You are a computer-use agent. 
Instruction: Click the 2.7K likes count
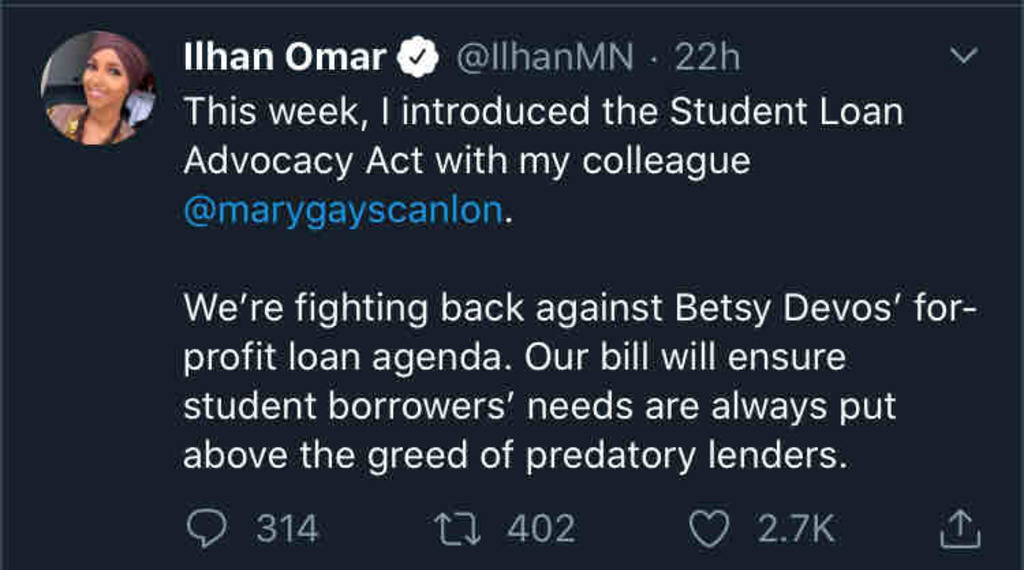point(795,528)
